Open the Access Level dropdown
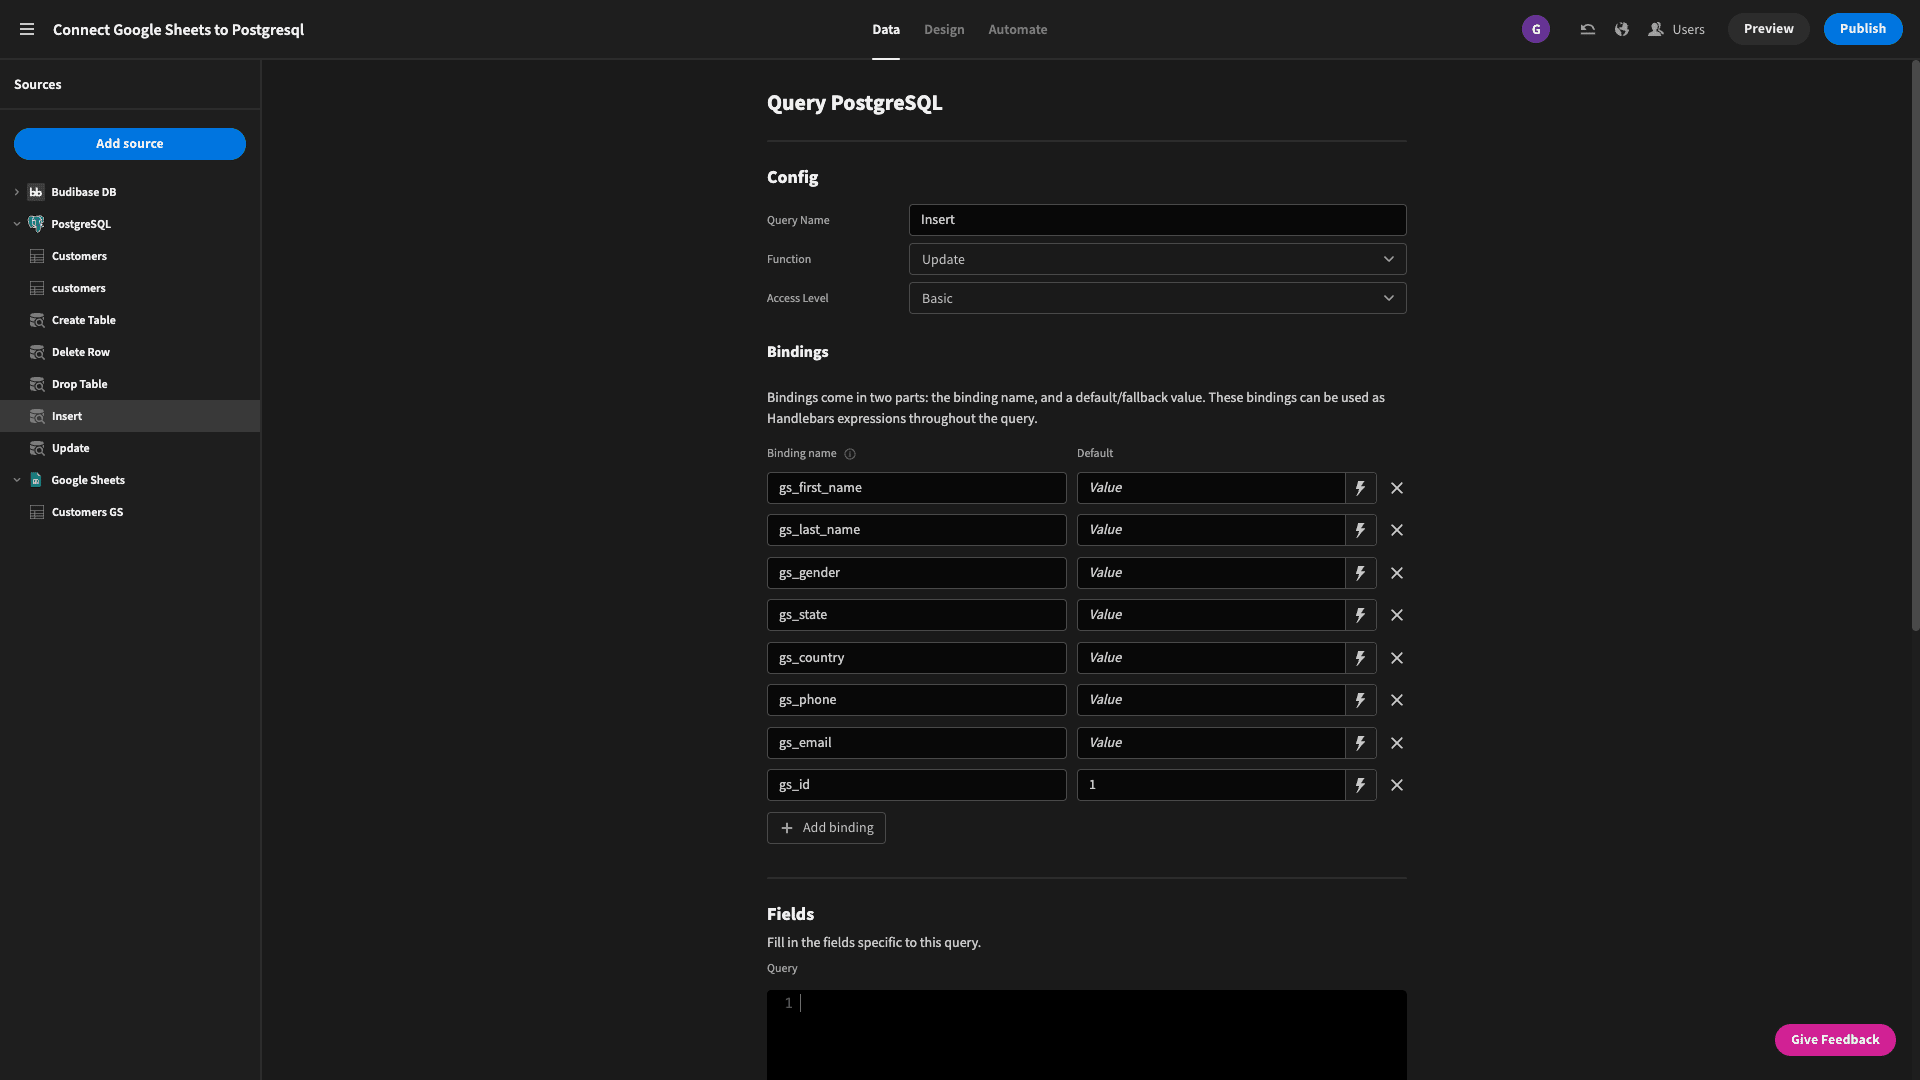Screen dimensions: 1920x1080 tap(1157, 298)
